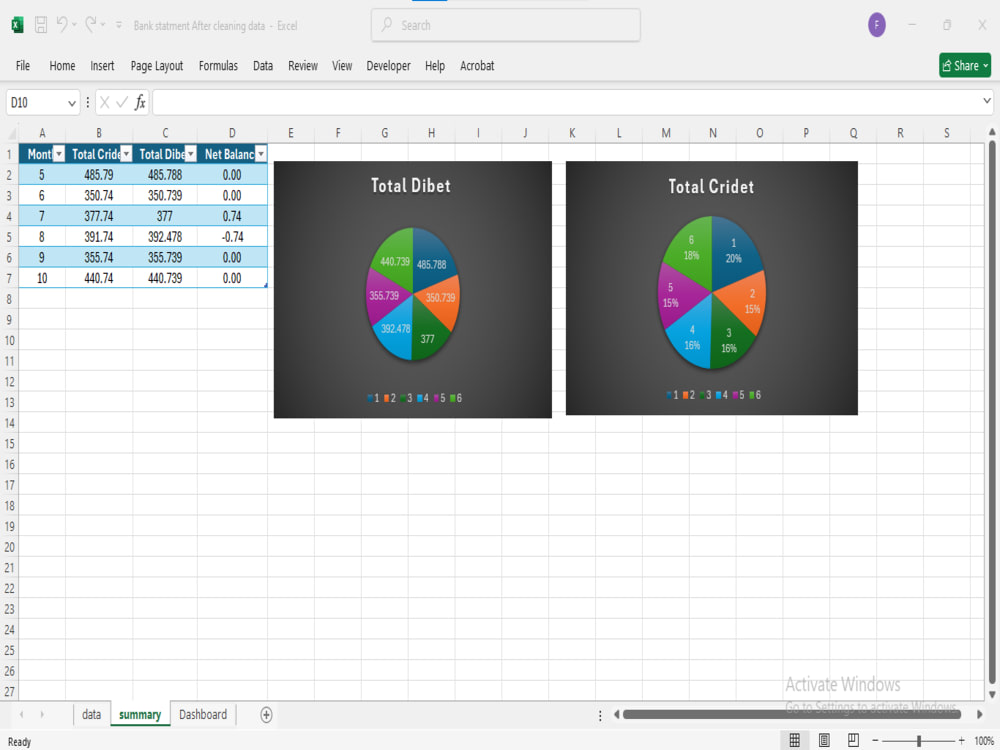Open the Review ribbon tab

pyautogui.click(x=302, y=66)
